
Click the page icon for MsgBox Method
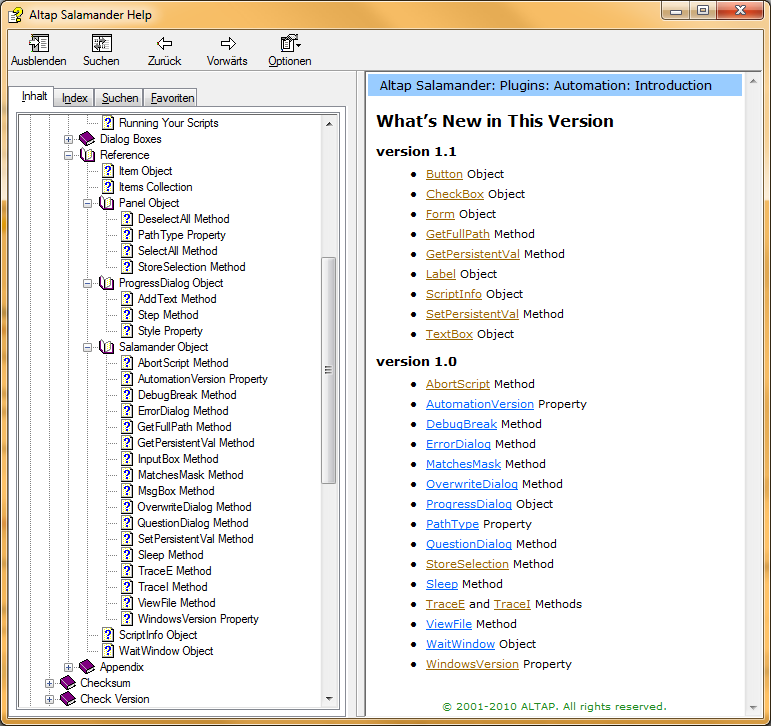(127, 491)
